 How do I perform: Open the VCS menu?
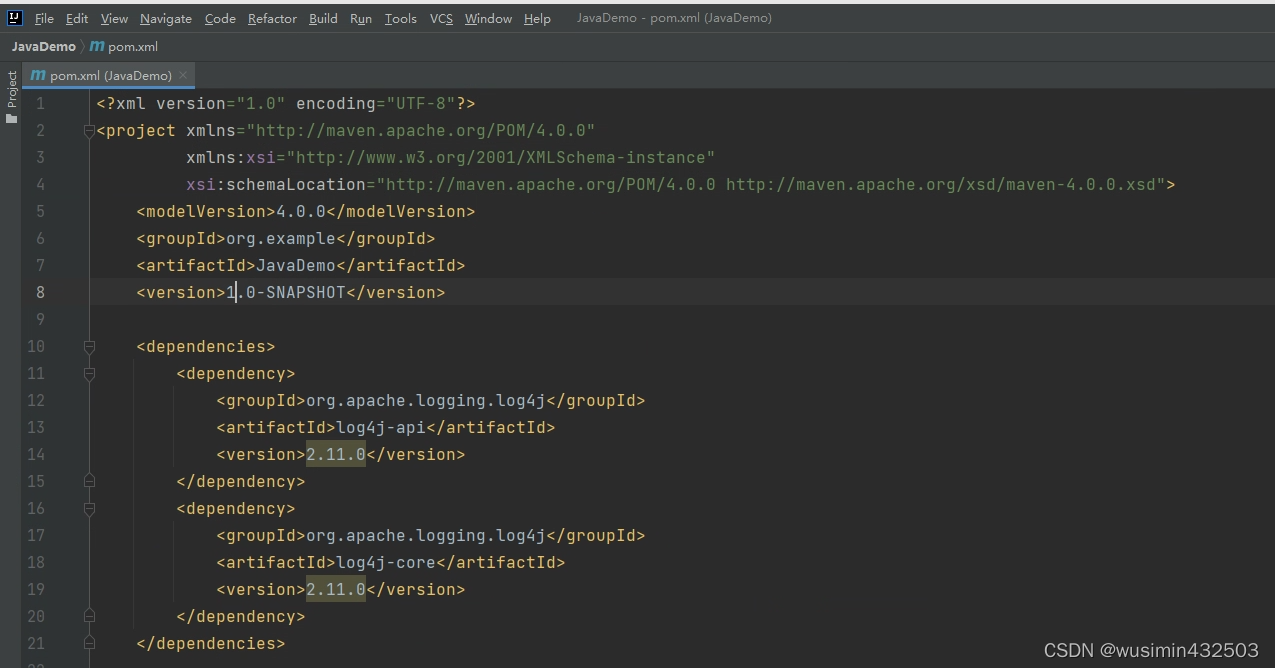coord(441,19)
